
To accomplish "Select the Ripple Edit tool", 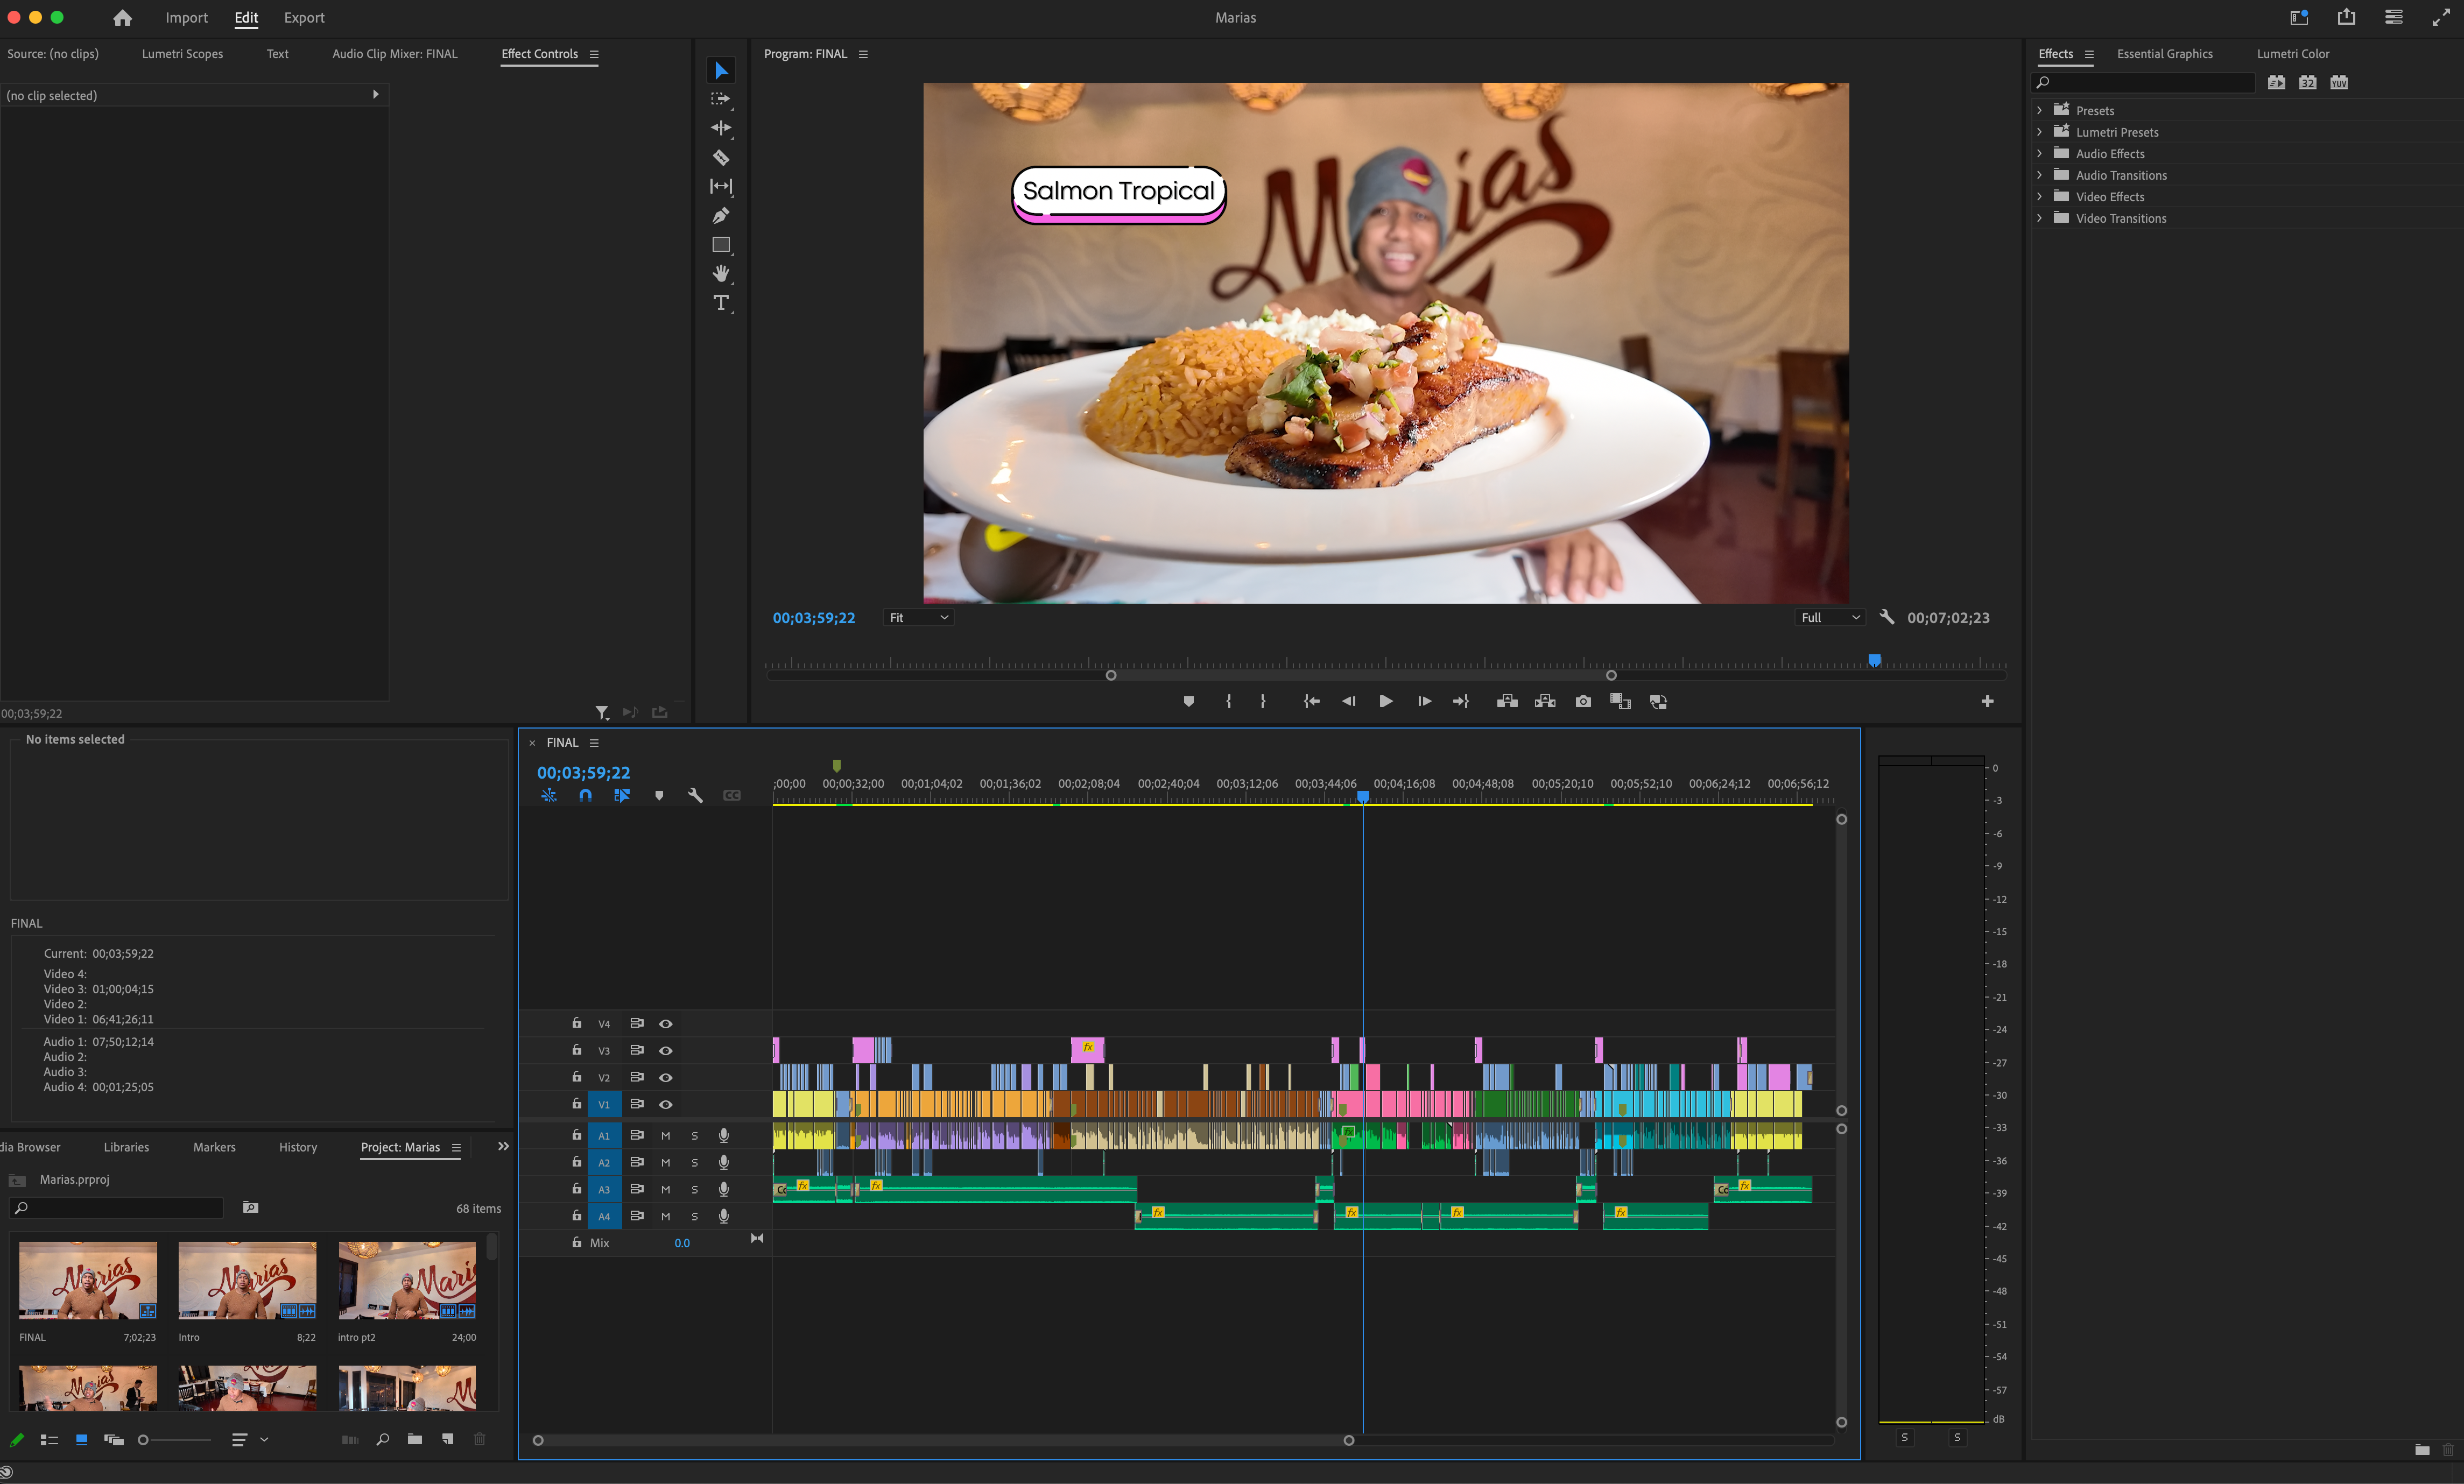I will click(720, 128).
